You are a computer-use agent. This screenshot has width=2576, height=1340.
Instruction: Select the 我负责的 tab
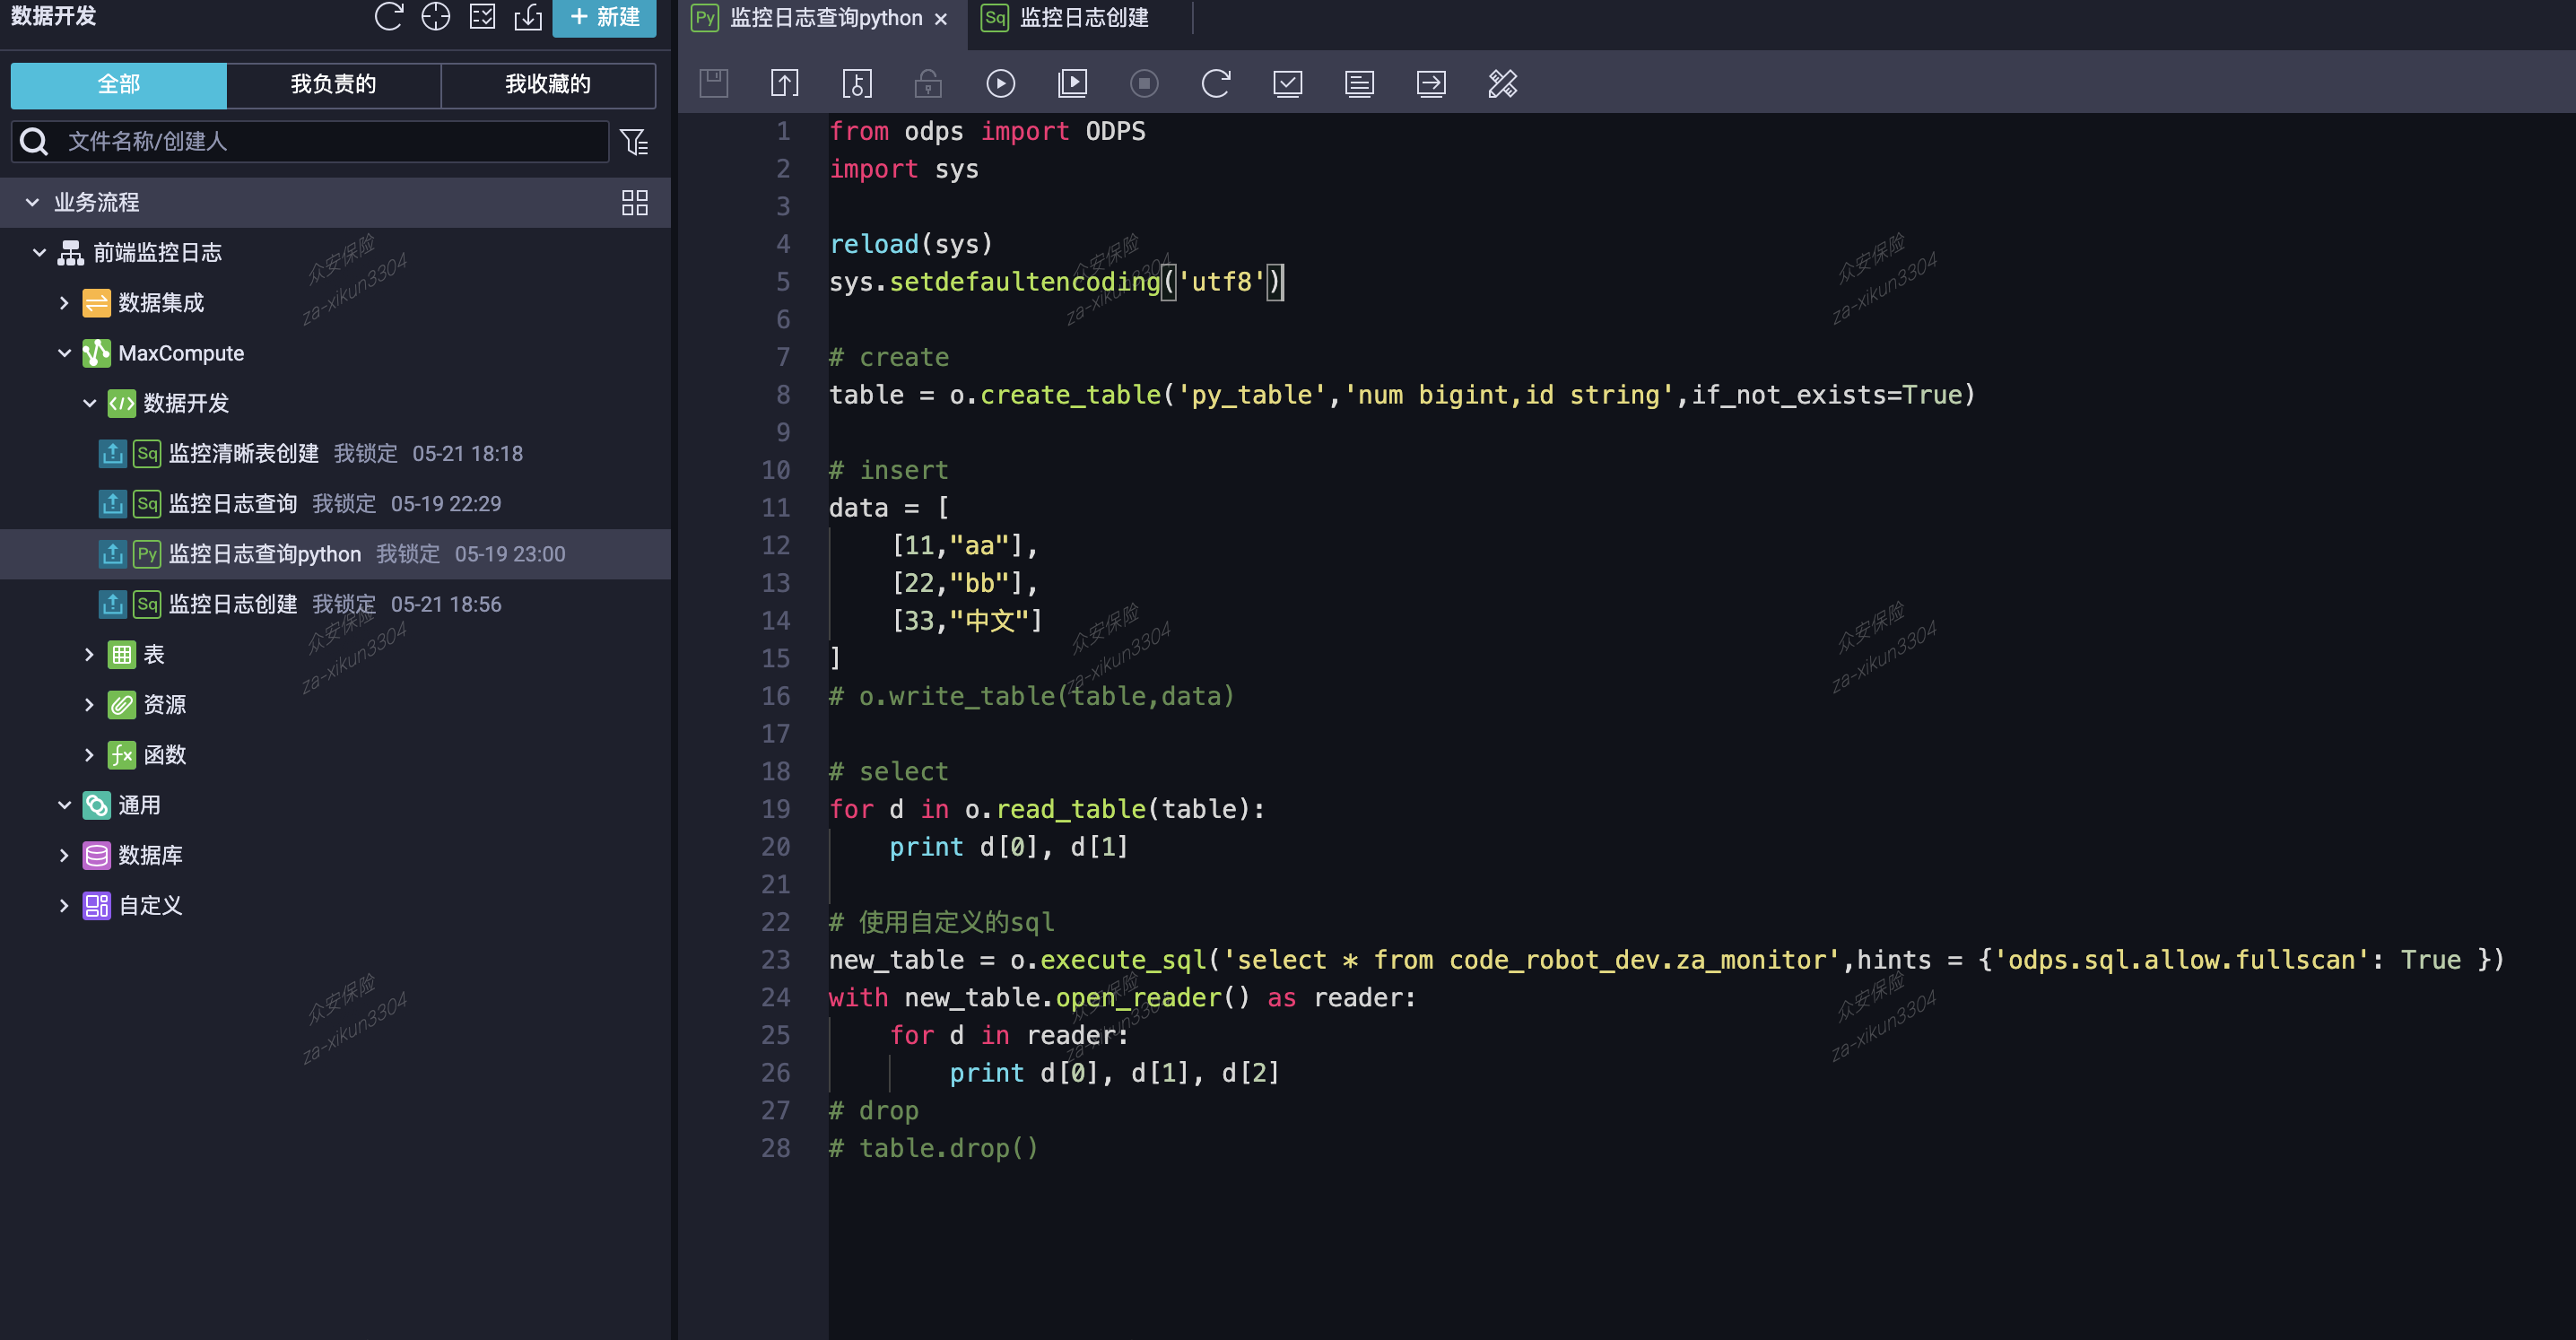pos(334,85)
